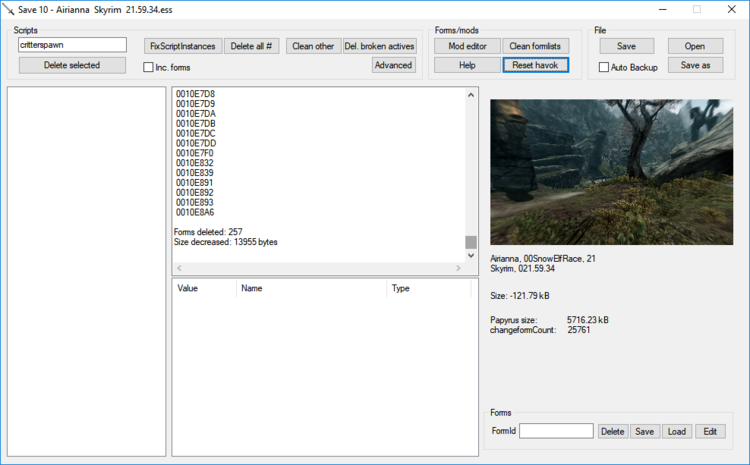This screenshot has height=465, width=750.
Task: Click the log scrollbar down arrow
Action: [471, 255]
